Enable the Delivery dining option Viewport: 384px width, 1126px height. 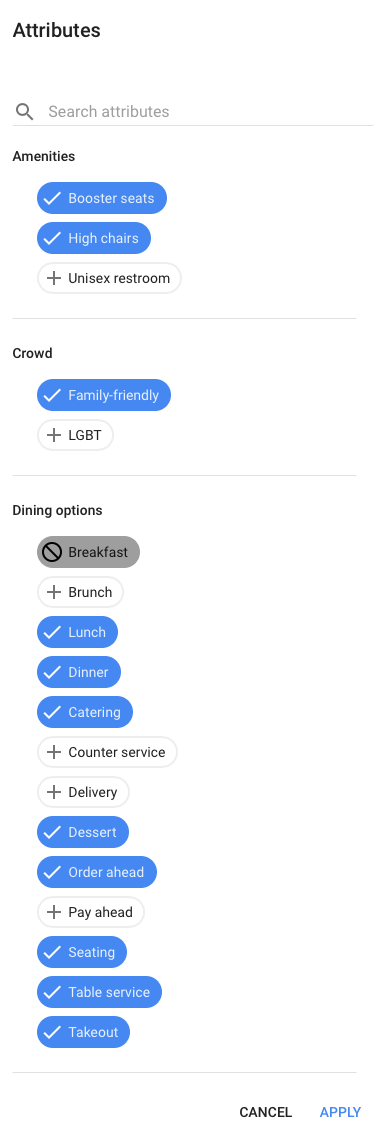click(83, 792)
